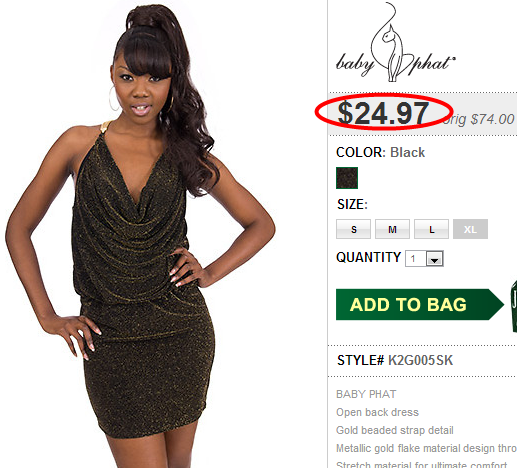Choose size S
Viewport: 517px width, 468px height.
[x=353, y=229]
